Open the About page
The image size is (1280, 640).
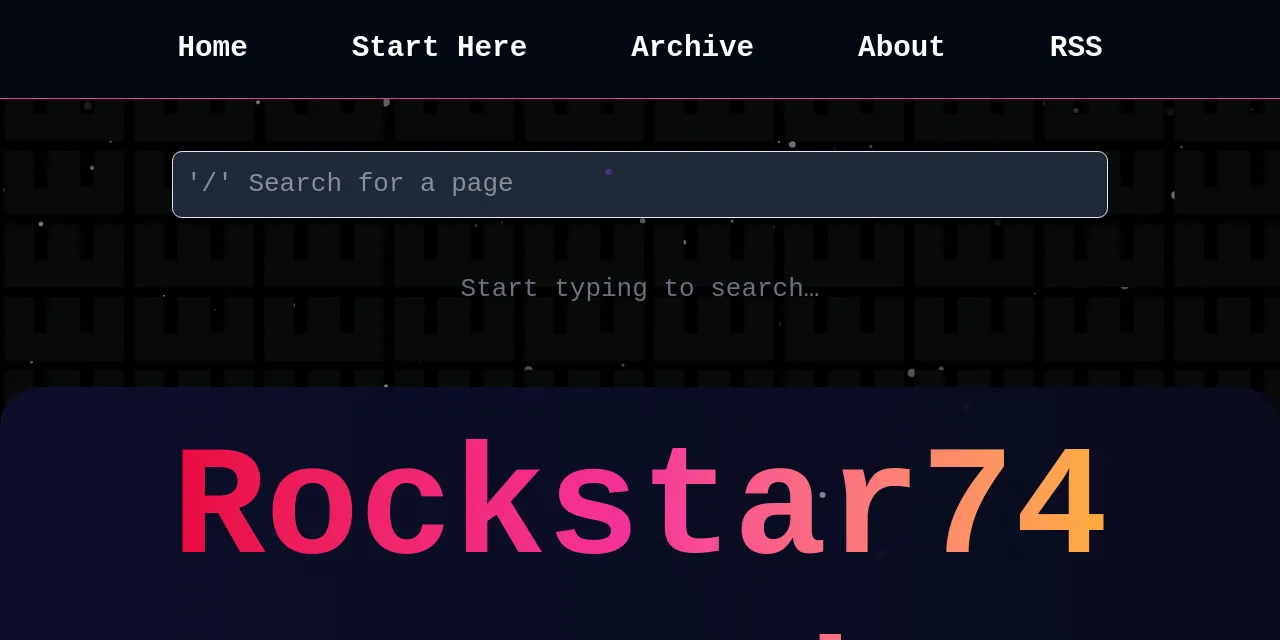coord(901,47)
